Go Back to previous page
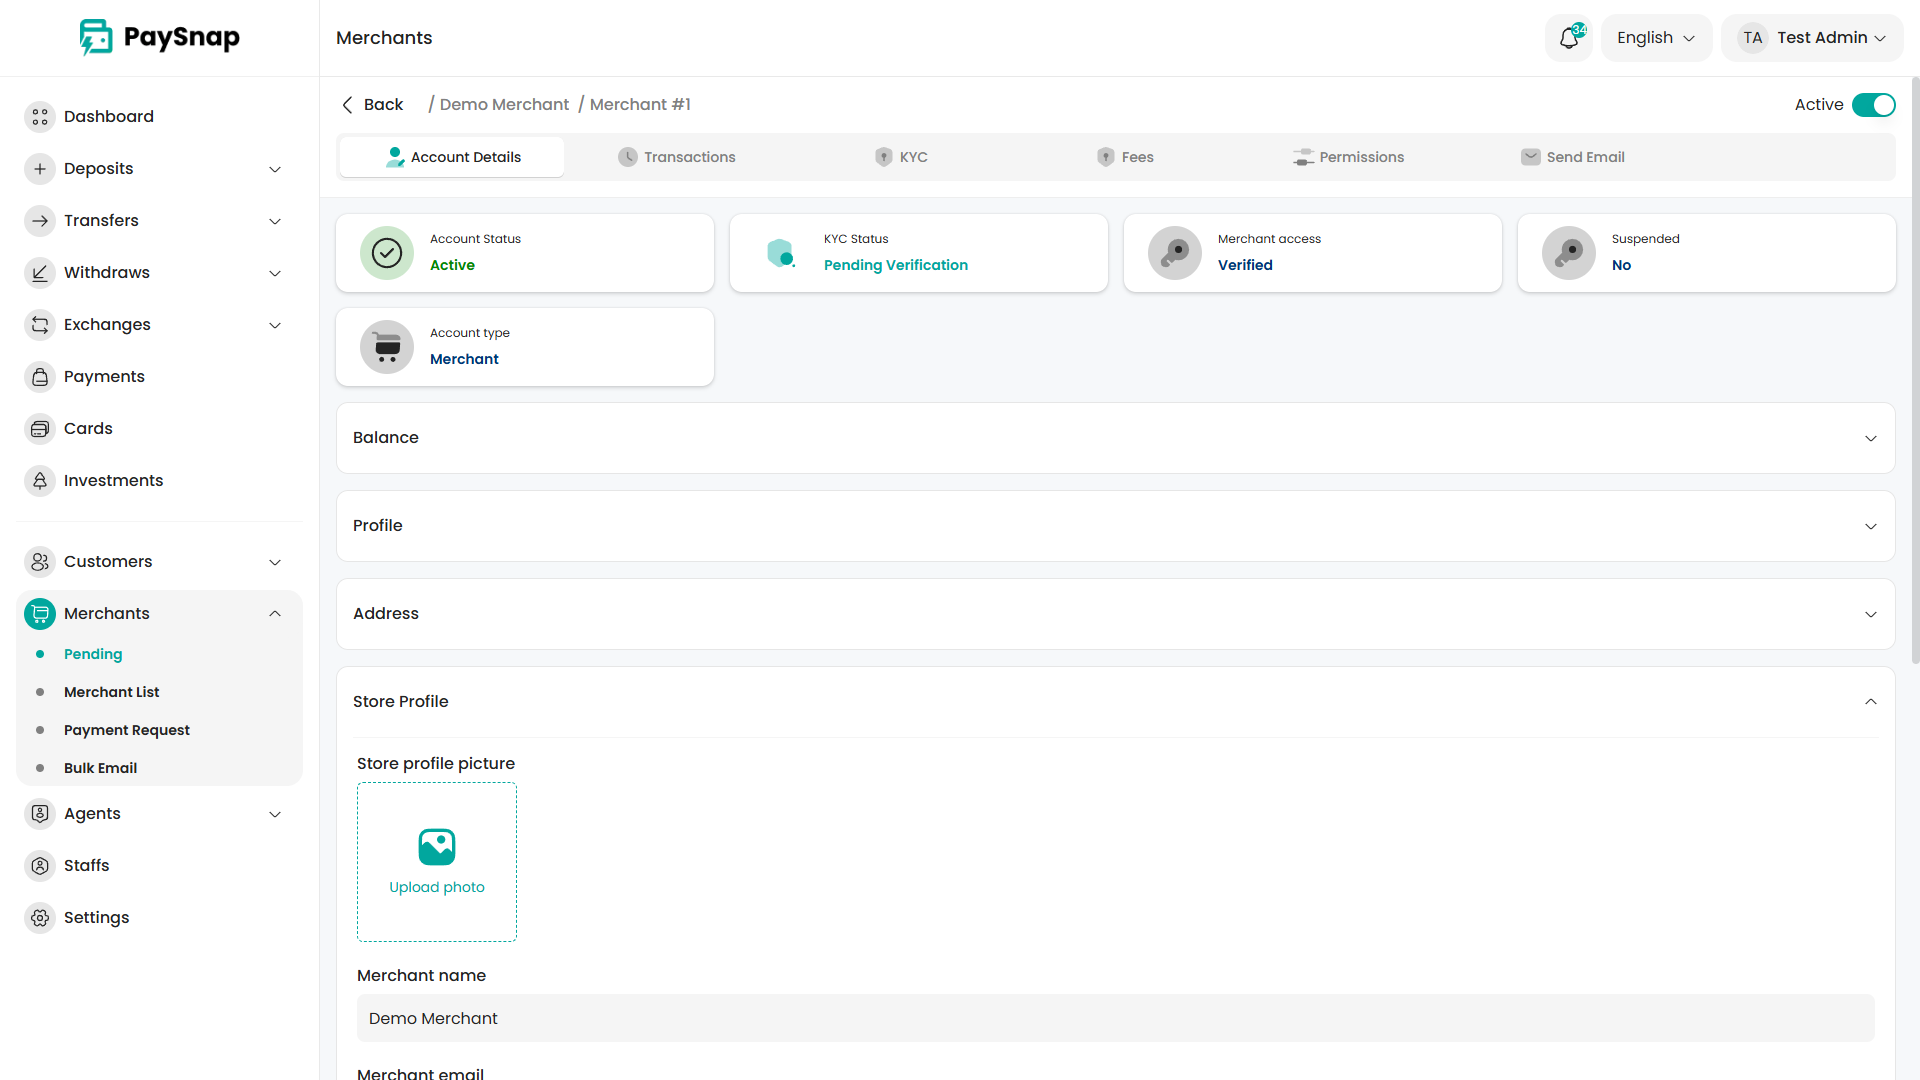Viewport: 1920px width, 1080px height. click(x=372, y=105)
